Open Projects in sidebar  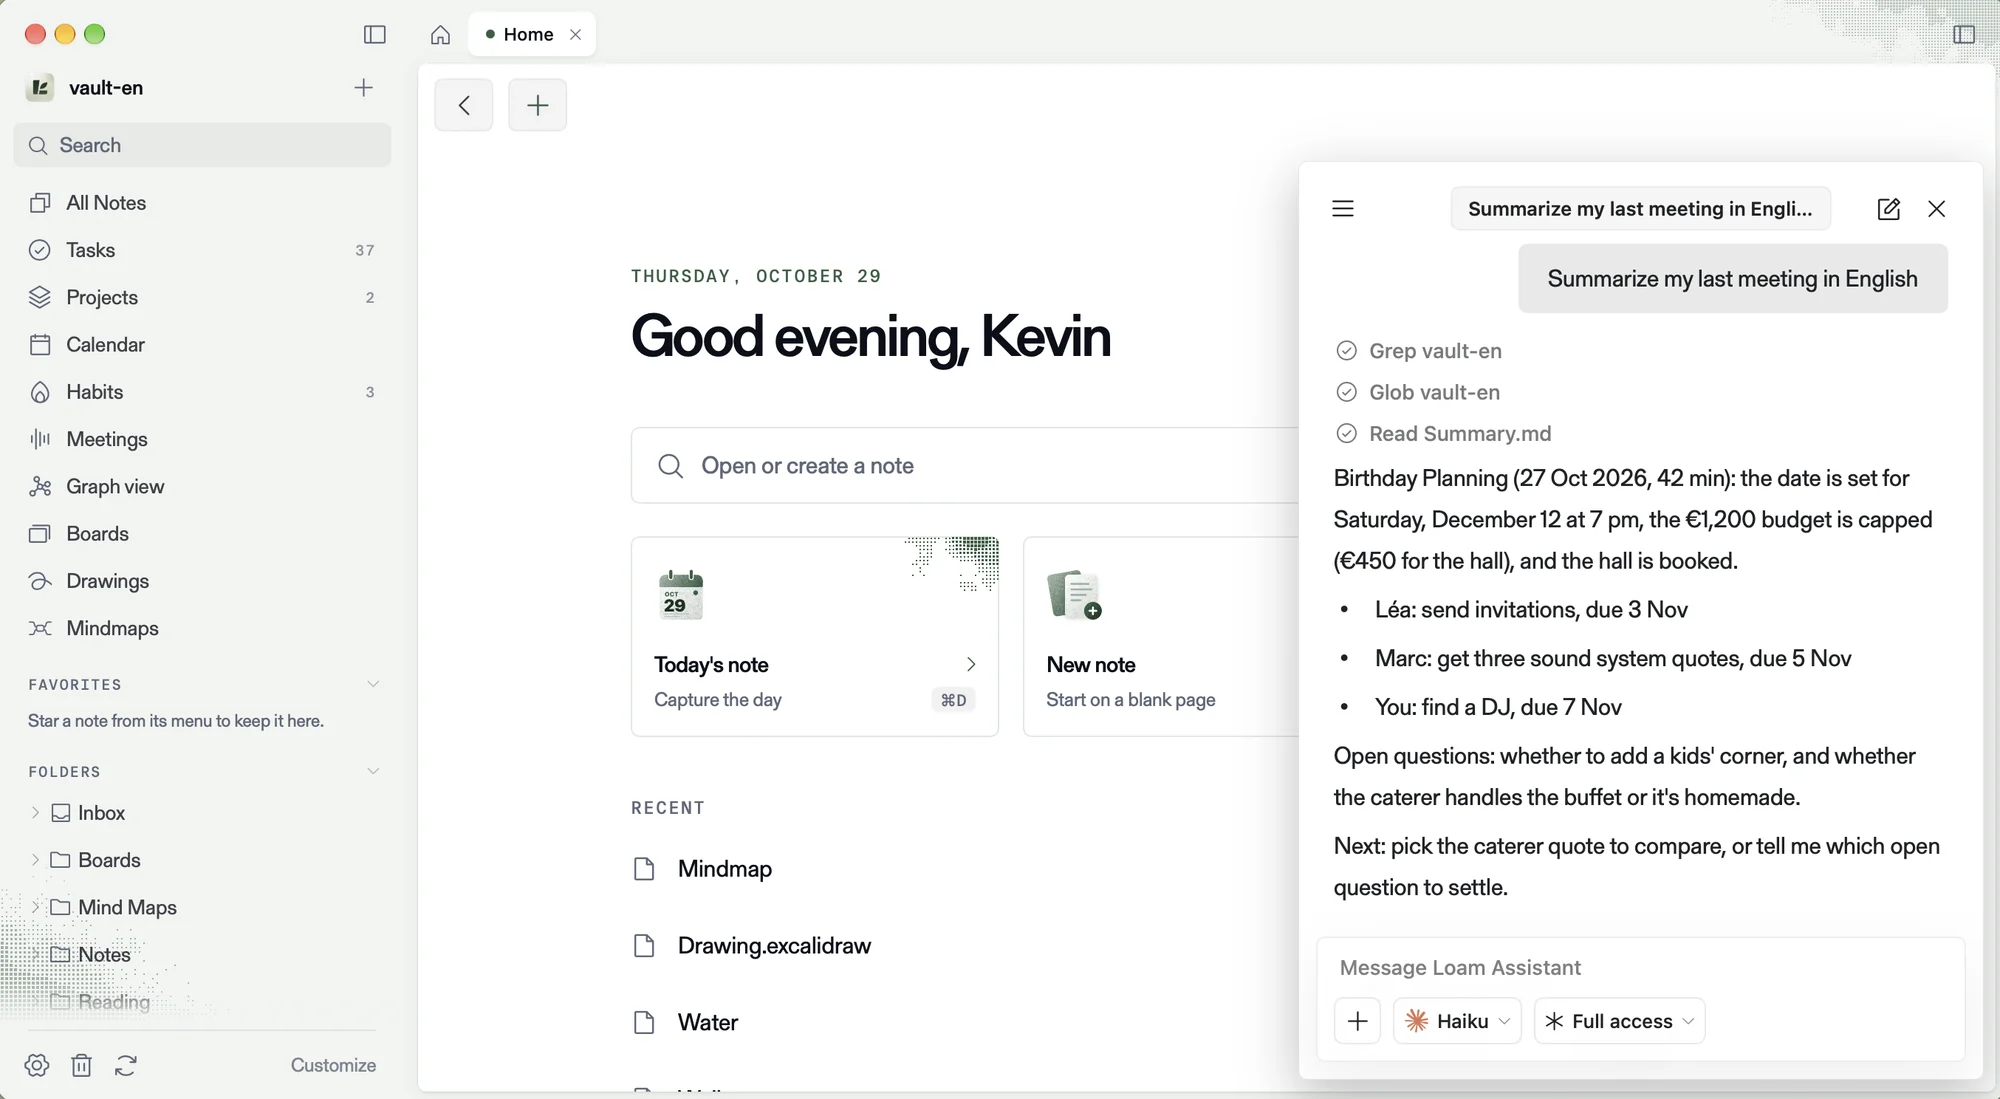[x=202, y=297]
